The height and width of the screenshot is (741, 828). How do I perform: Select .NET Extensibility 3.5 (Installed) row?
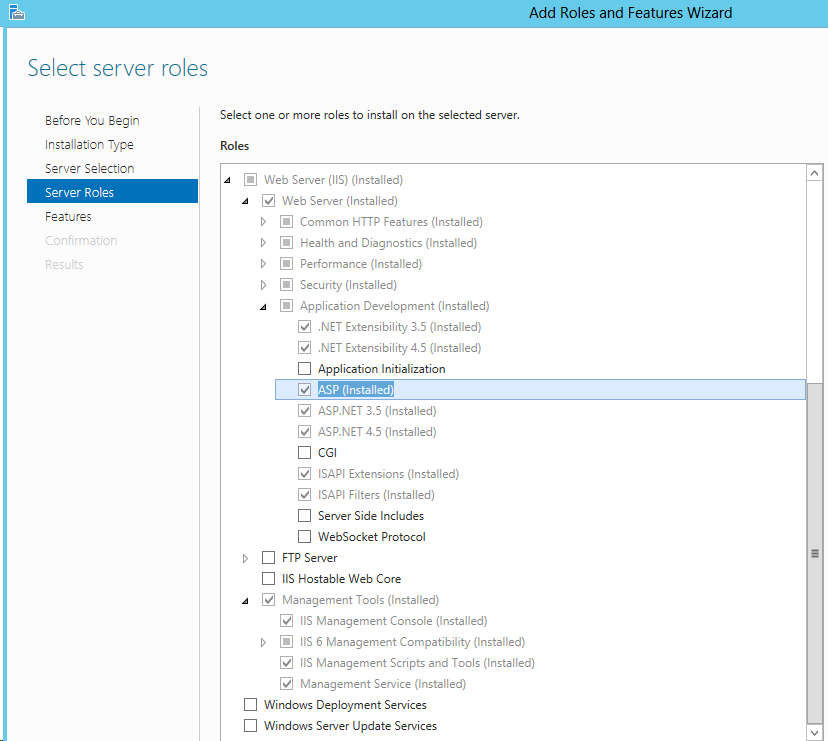pyautogui.click(x=399, y=326)
